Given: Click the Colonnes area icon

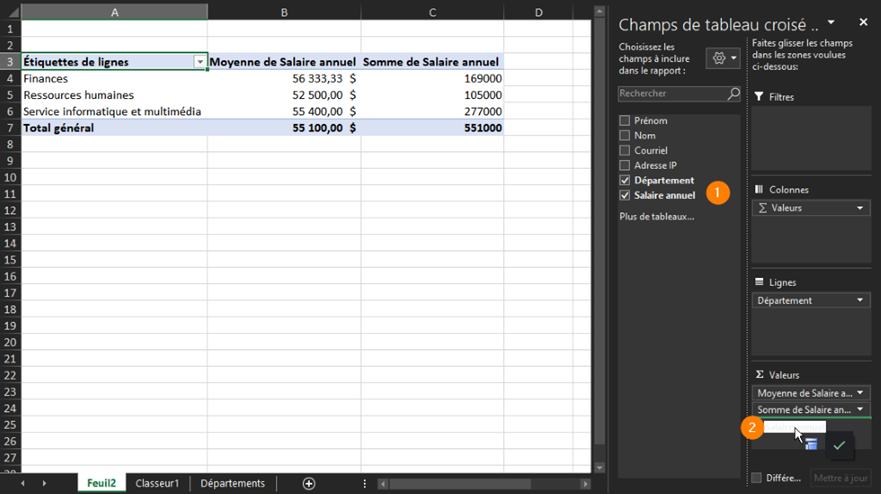Looking at the screenshot, I should [x=759, y=190].
